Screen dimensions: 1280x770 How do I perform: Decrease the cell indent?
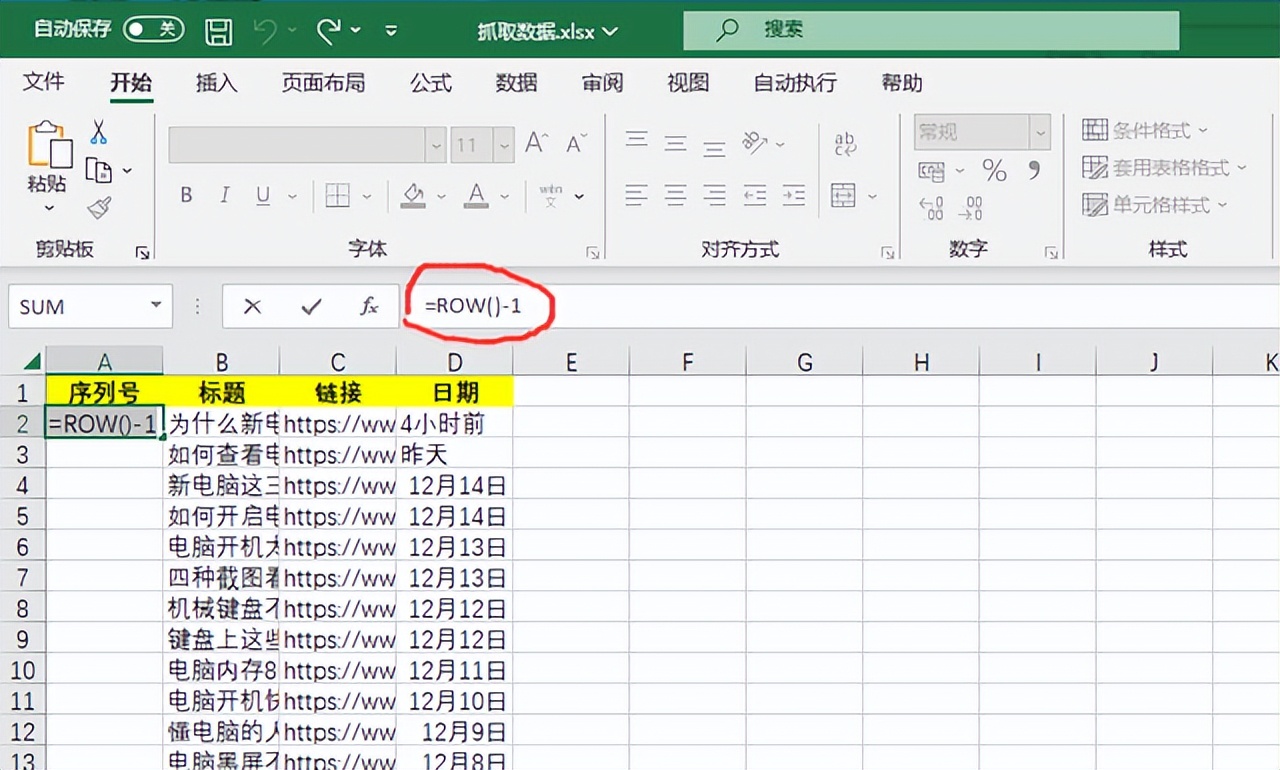coord(755,194)
